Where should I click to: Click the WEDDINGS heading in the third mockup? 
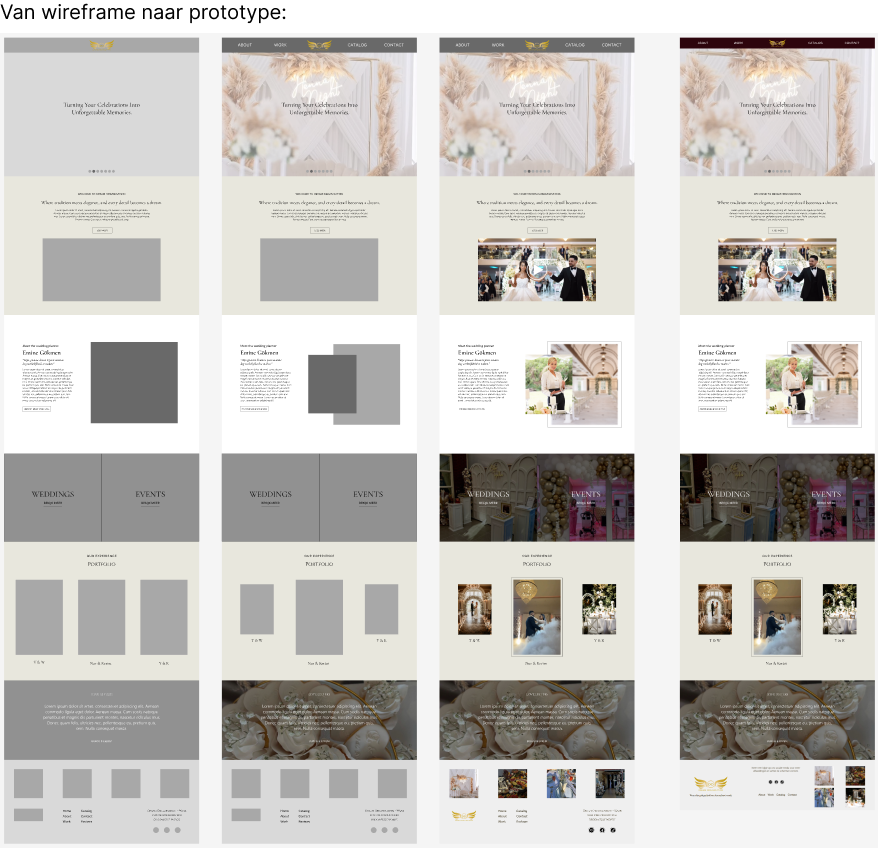(x=488, y=494)
